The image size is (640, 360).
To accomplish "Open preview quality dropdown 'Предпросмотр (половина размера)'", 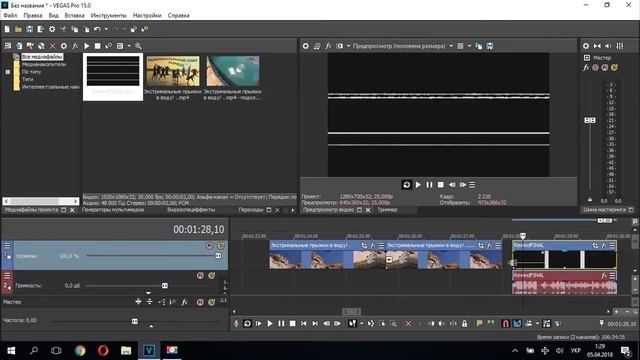I will 403,46.
